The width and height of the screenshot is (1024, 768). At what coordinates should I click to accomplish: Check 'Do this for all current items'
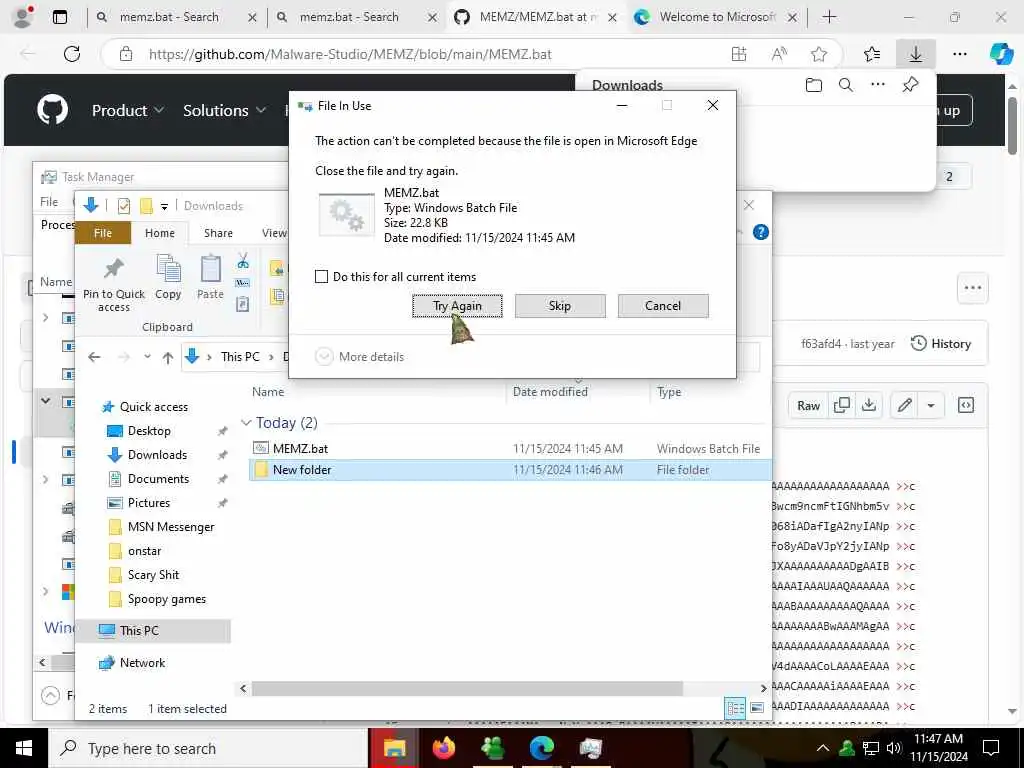coord(321,276)
